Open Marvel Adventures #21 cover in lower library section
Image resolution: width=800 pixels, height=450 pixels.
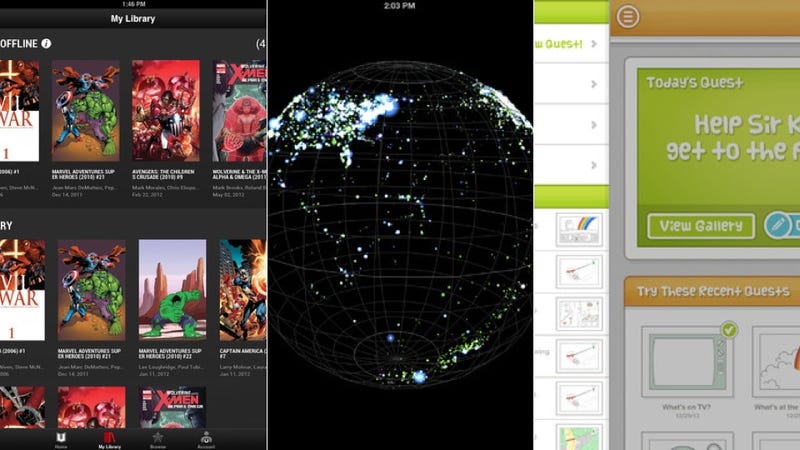pos(92,290)
